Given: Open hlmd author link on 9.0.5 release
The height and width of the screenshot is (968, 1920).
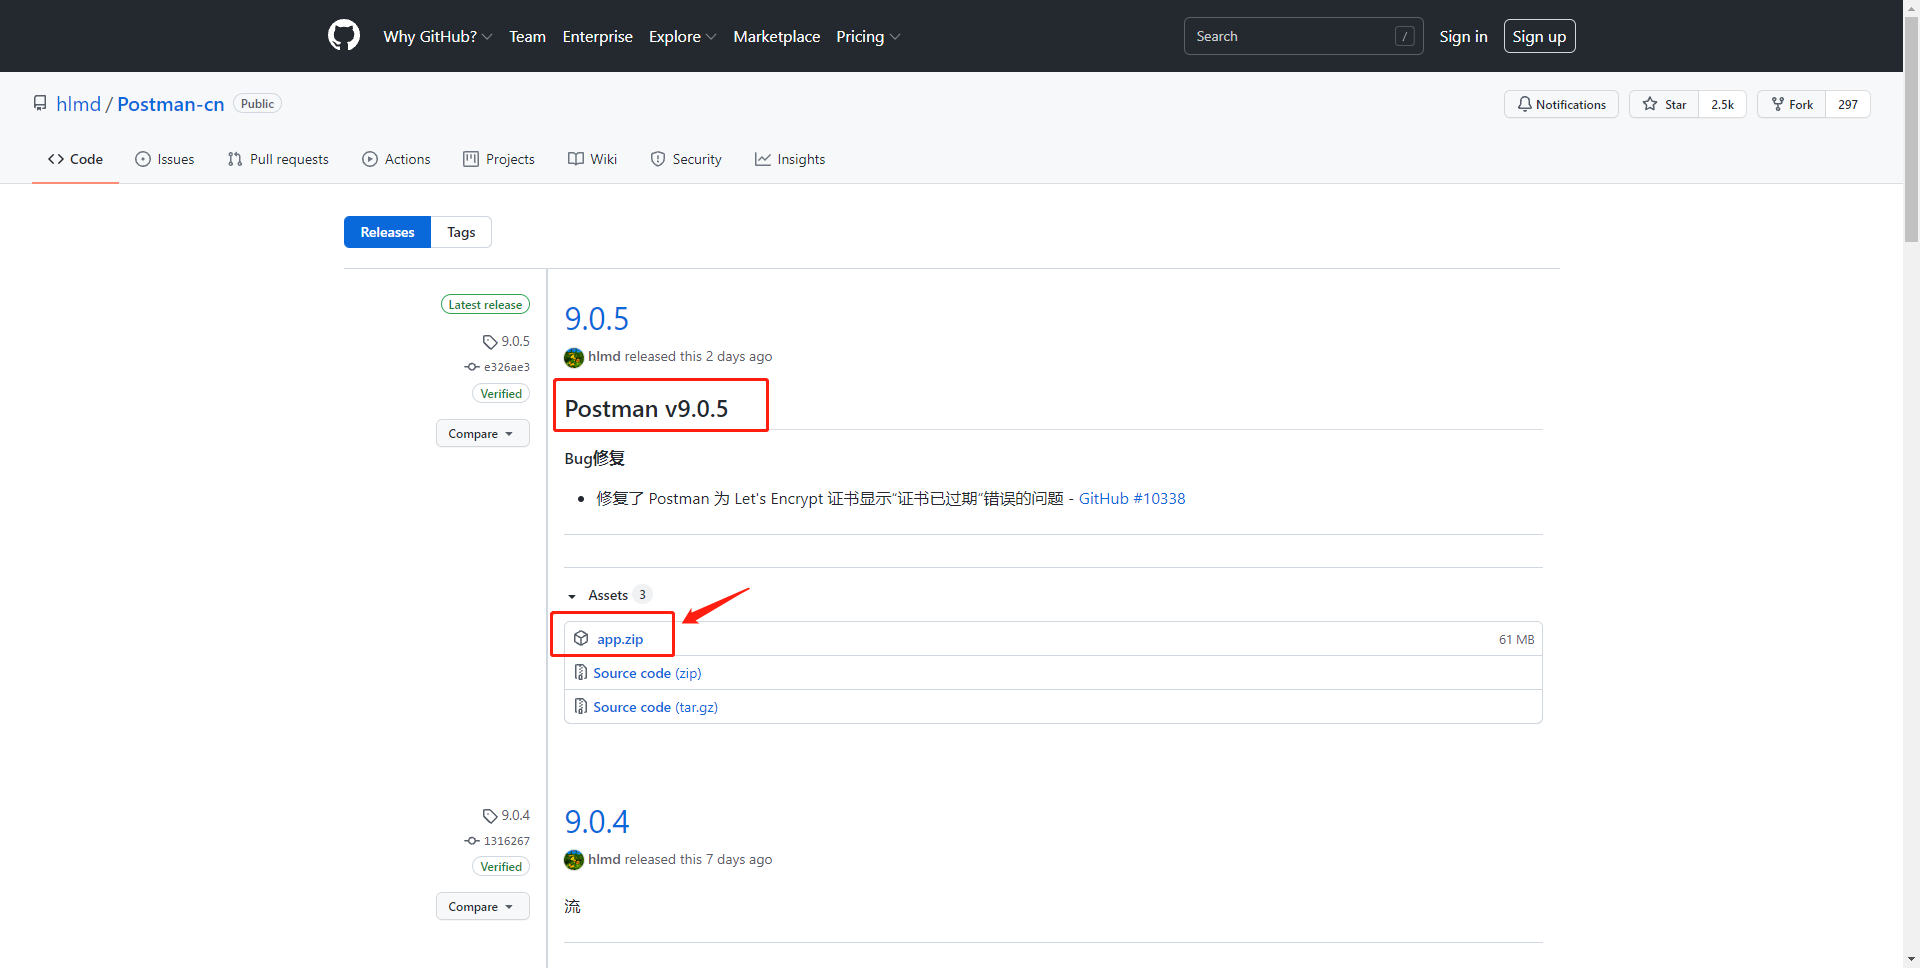Looking at the screenshot, I should coord(604,356).
